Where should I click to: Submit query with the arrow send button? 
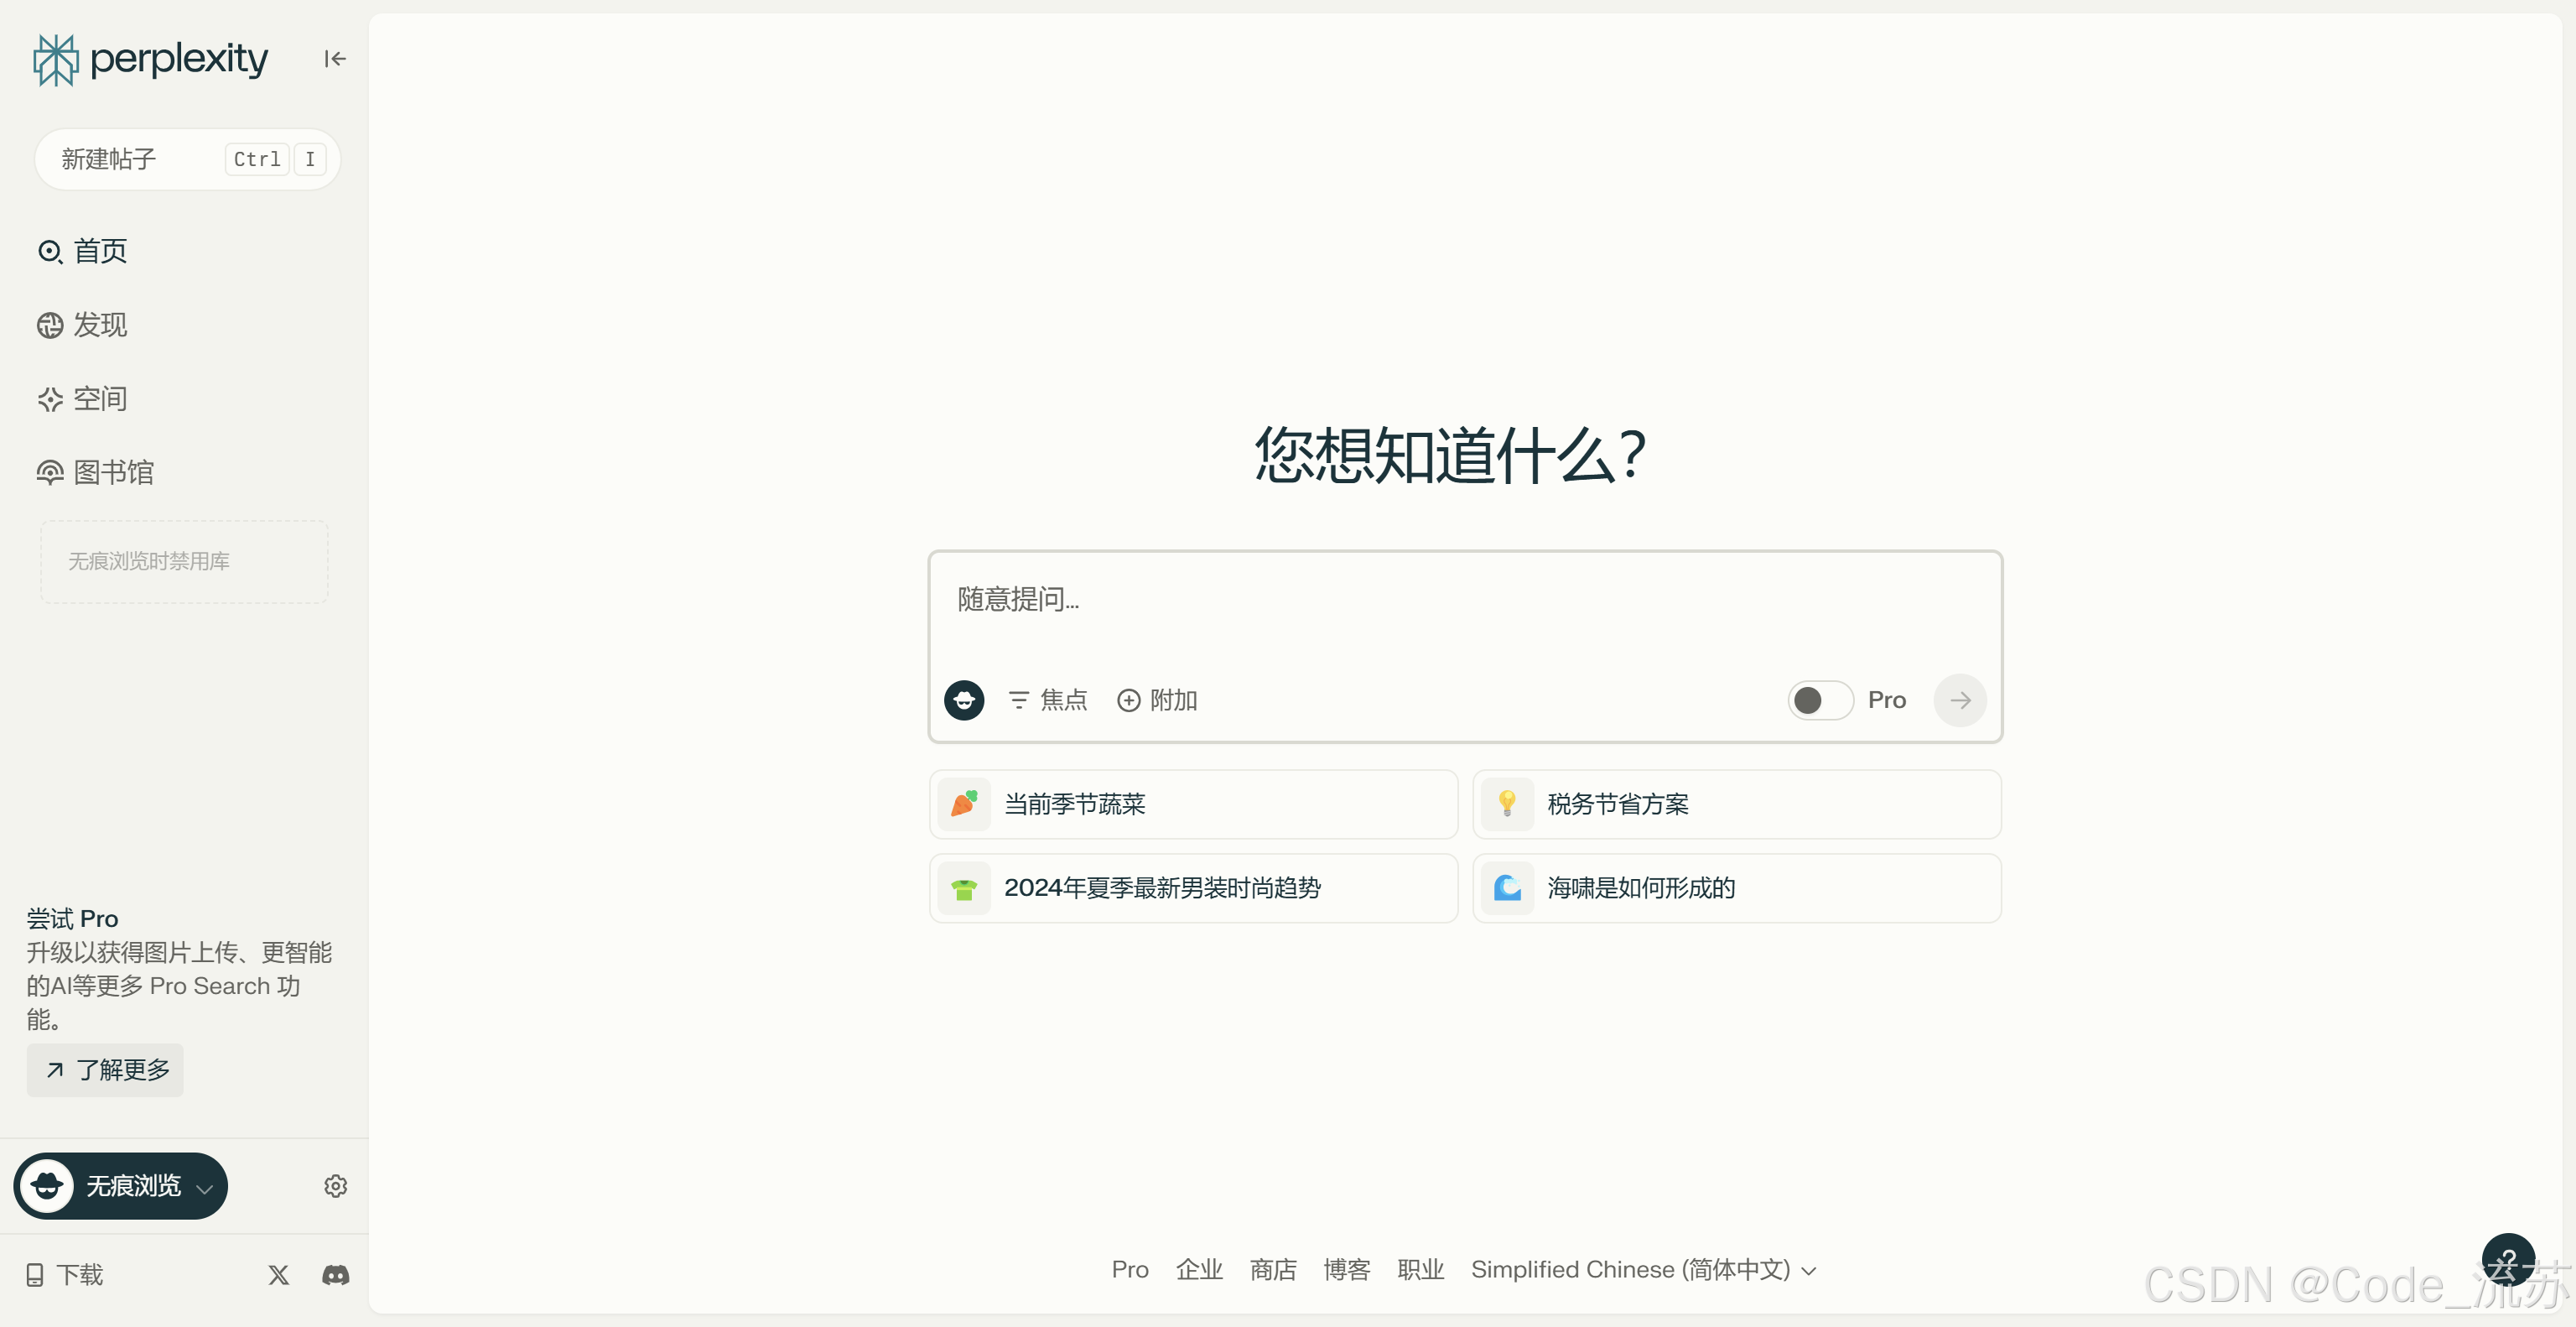pos(1959,700)
